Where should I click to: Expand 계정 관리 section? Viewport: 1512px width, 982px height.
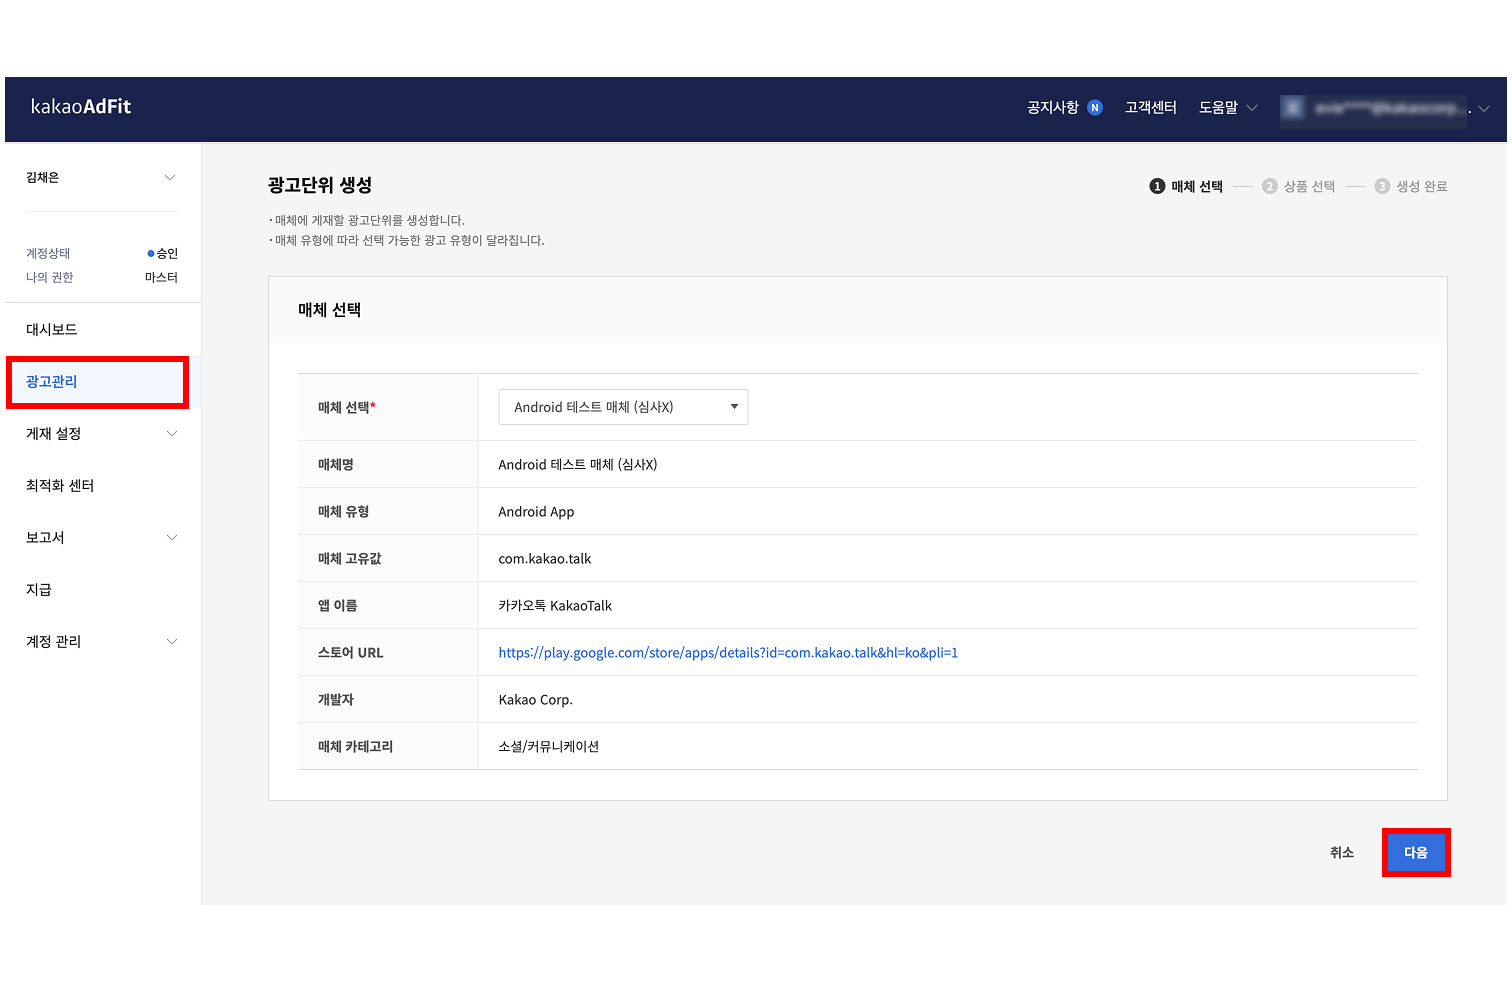click(101, 641)
